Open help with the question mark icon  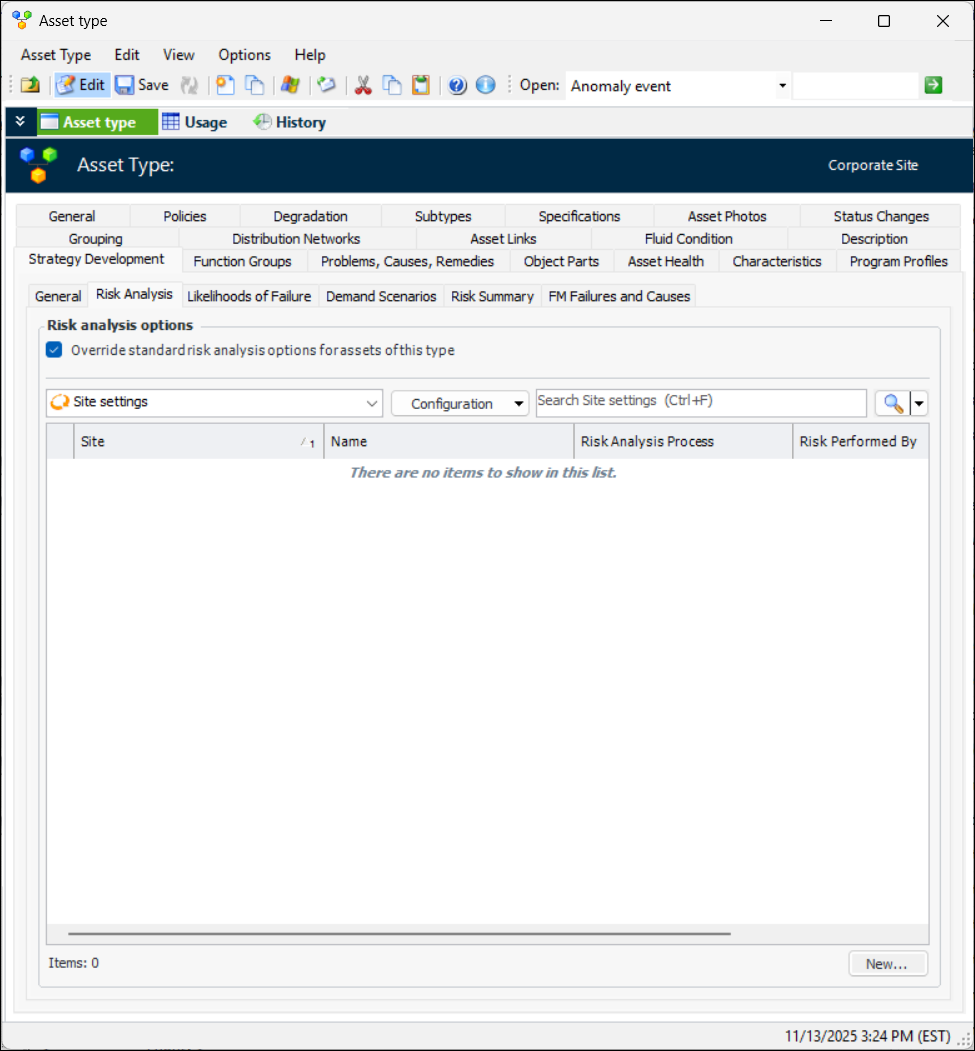pos(457,85)
